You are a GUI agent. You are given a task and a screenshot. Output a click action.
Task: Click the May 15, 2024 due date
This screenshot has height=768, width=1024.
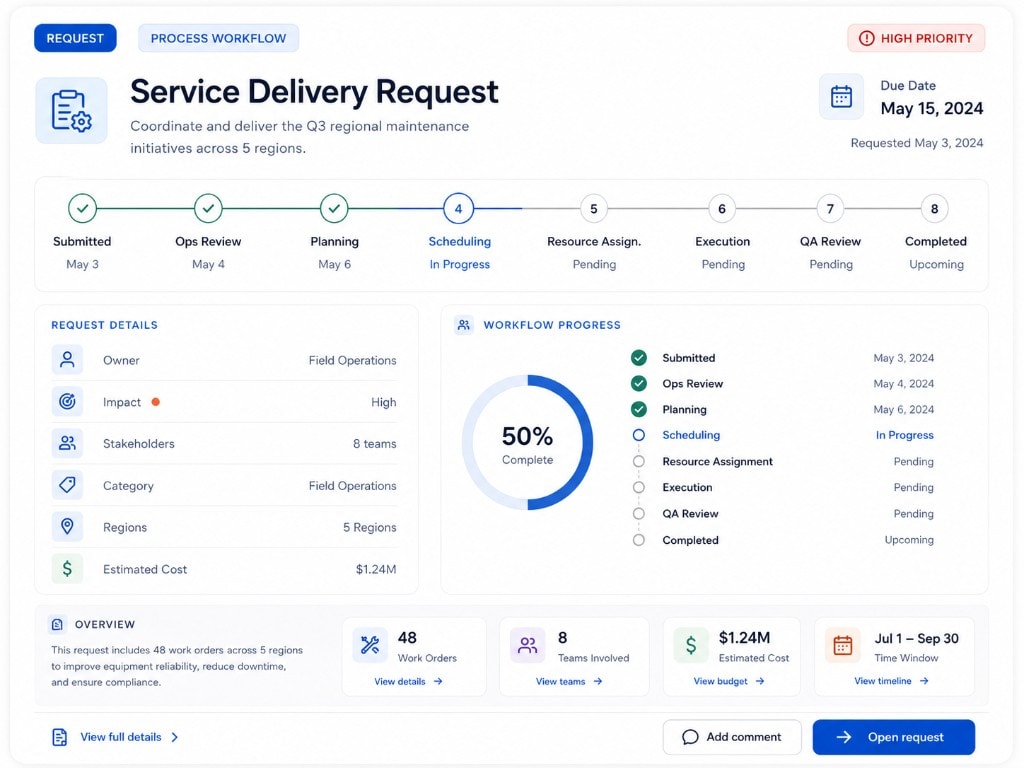[x=932, y=108]
